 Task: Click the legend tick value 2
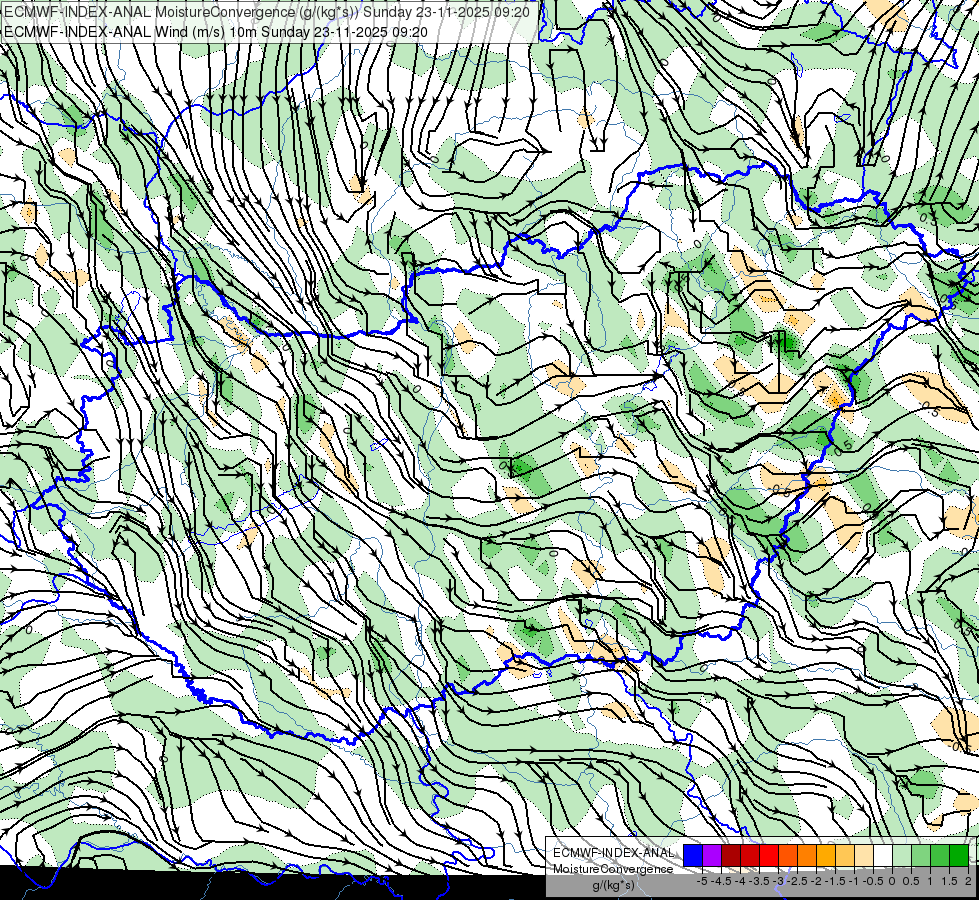(968, 881)
